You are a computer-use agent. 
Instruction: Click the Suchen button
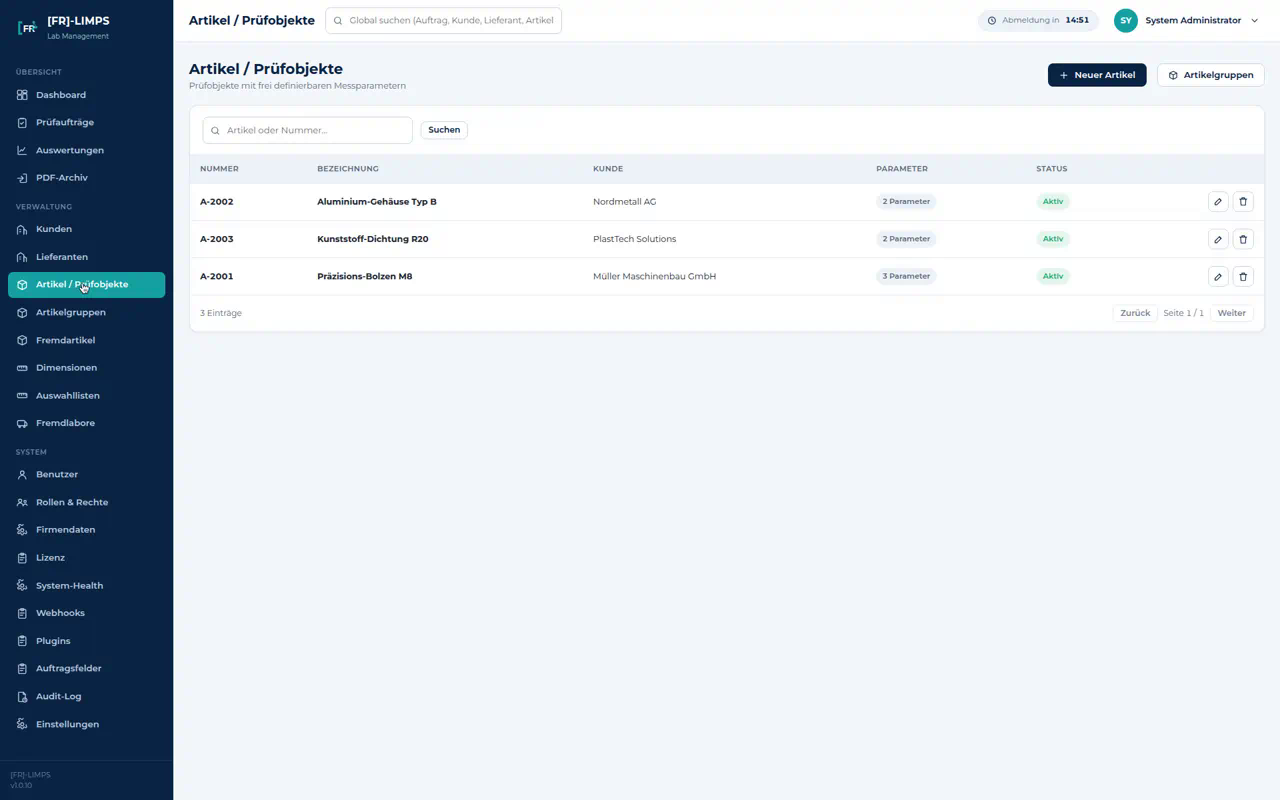[x=444, y=130]
